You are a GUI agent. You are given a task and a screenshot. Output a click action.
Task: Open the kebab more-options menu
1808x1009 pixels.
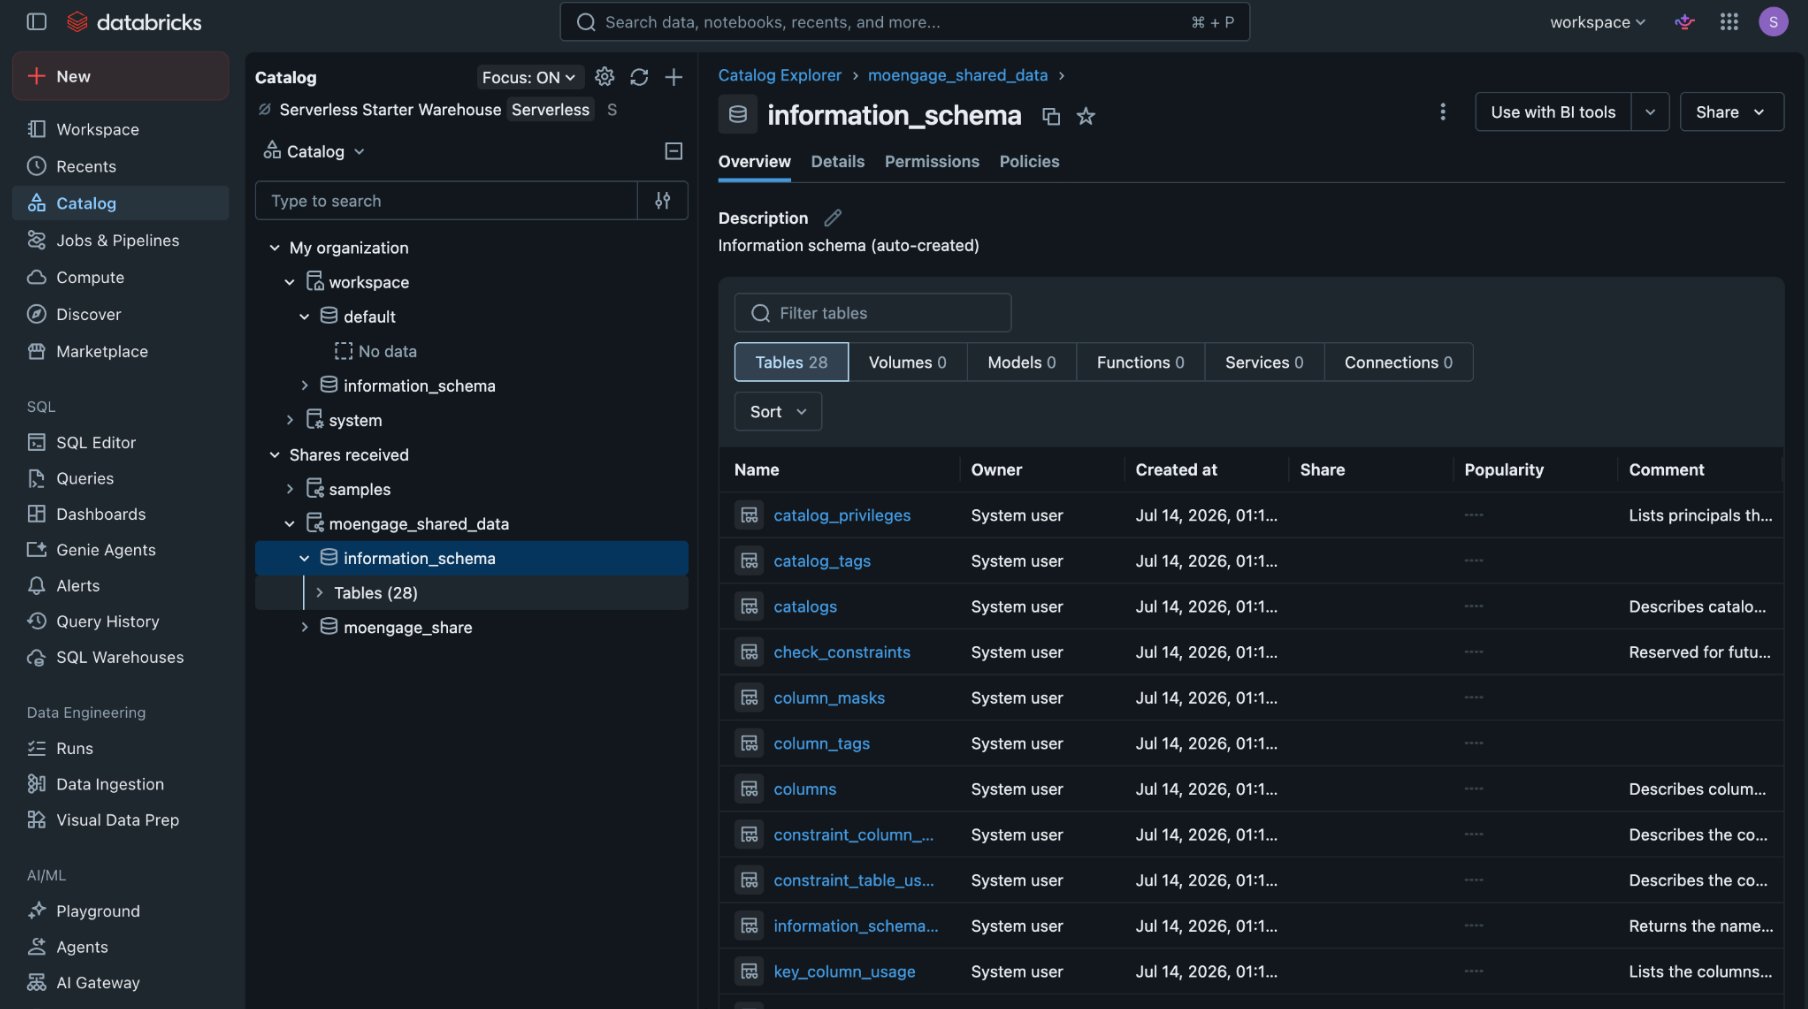pos(1442,112)
